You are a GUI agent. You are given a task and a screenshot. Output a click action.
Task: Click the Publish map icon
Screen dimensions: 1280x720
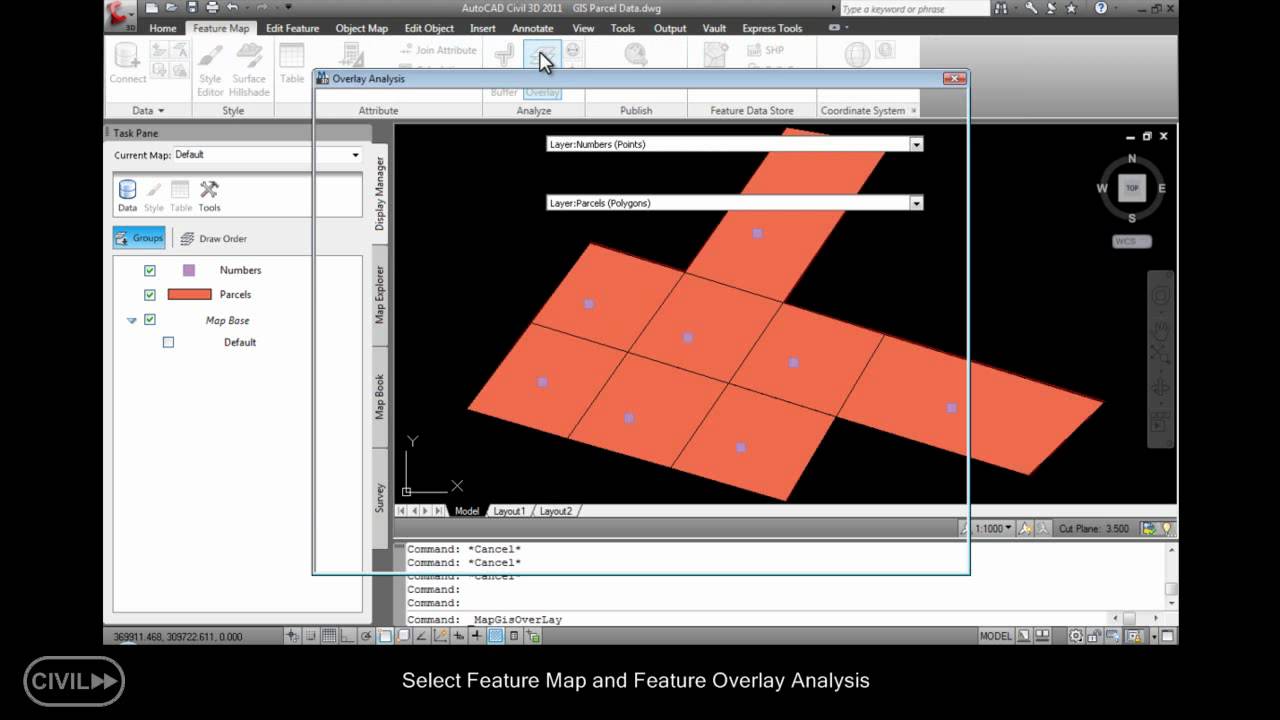click(x=635, y=55)
